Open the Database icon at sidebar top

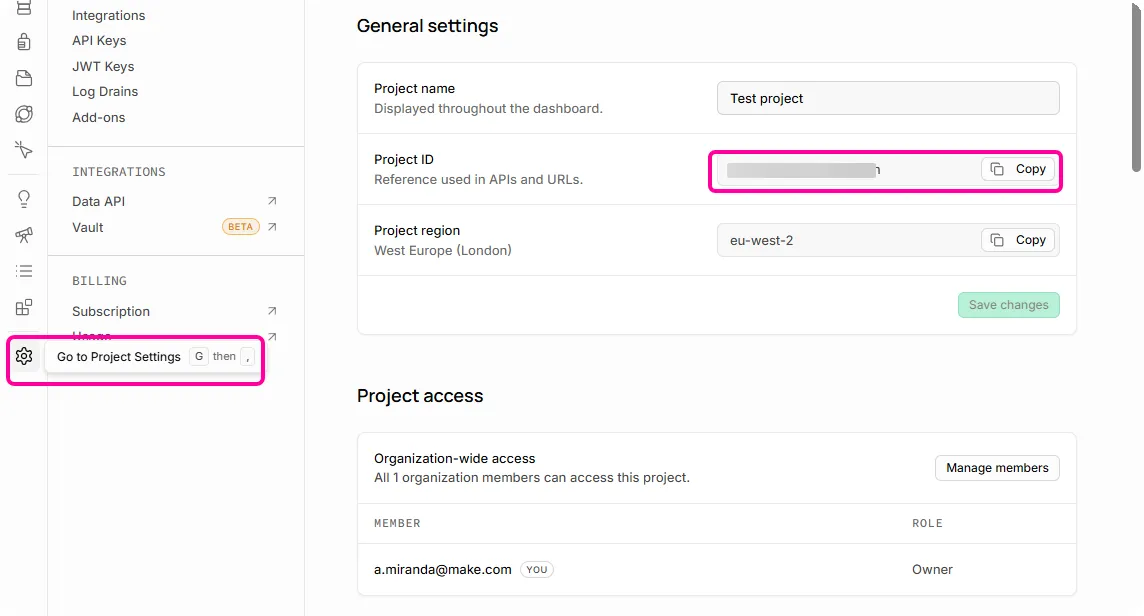pos(24,8)
